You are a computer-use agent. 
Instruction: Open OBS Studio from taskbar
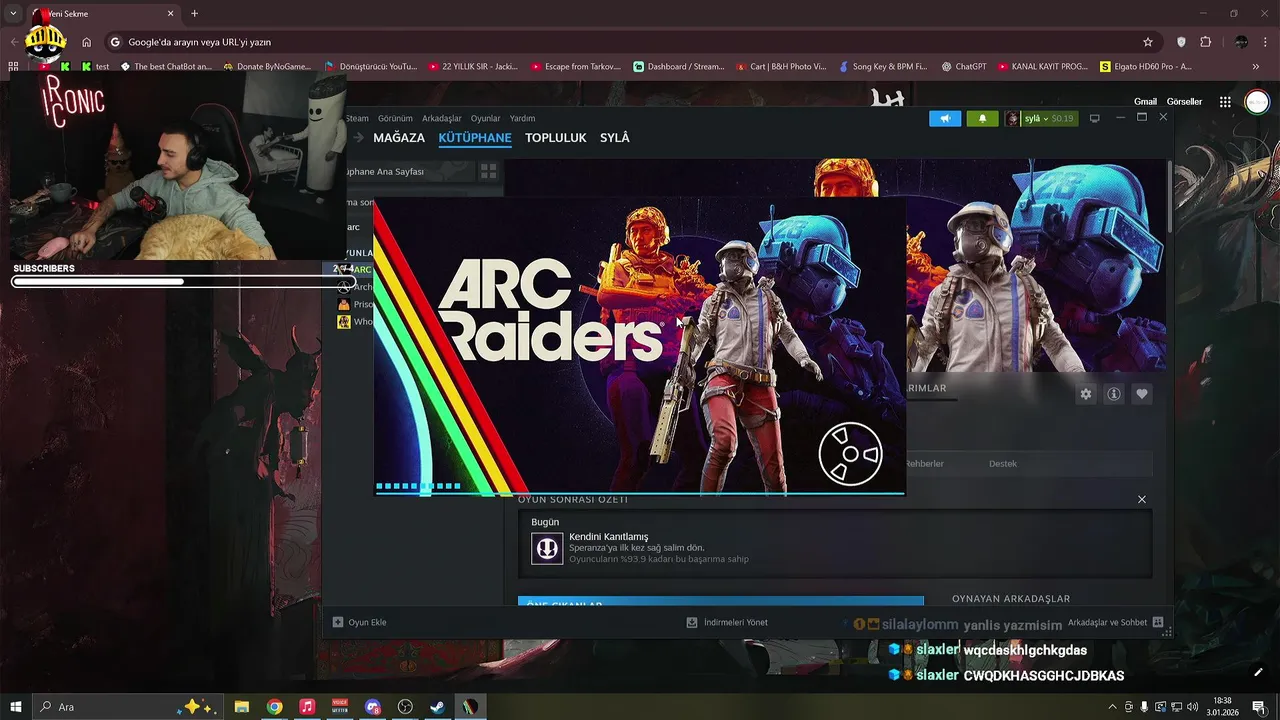coord(405,706)
